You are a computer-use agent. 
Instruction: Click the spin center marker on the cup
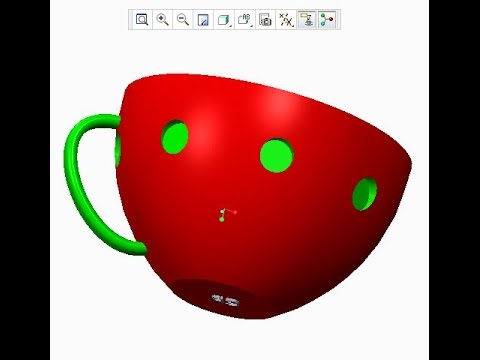(227, 215)
